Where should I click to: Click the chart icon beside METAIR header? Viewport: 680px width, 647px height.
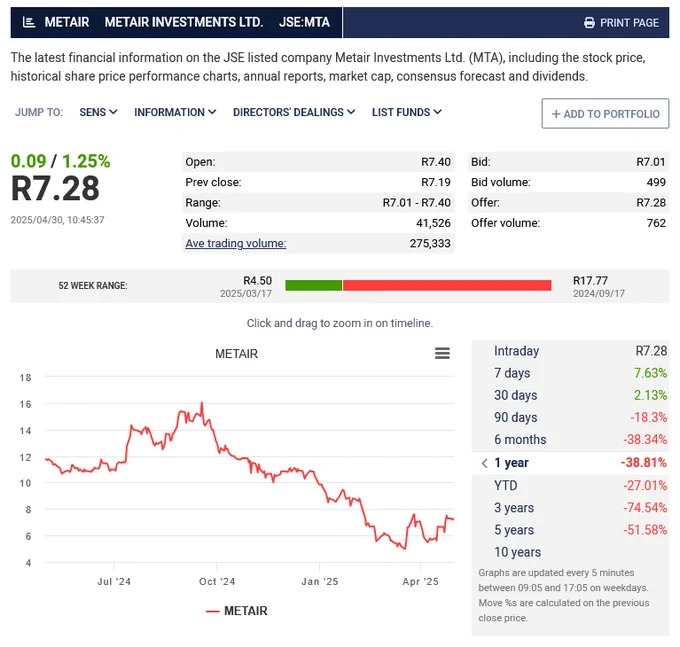(29, 22)
